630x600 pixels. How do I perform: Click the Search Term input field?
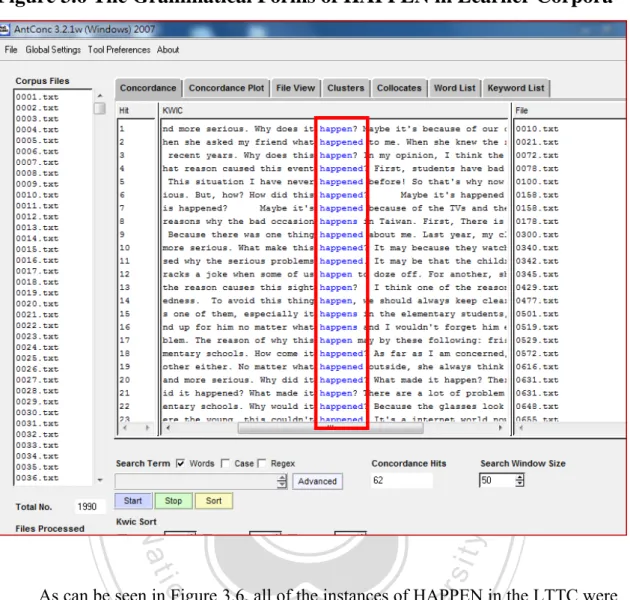(x=196, y=481)
